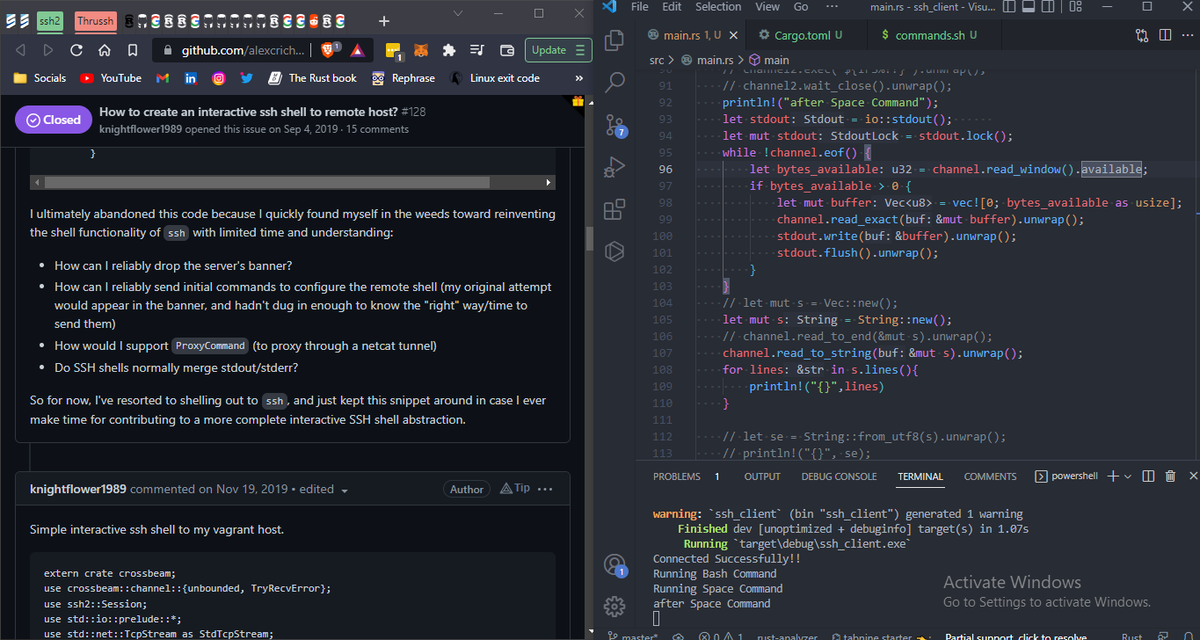Split the VS Code editor to the right
1200x640 pixels.
click(x=1165, y=36)
